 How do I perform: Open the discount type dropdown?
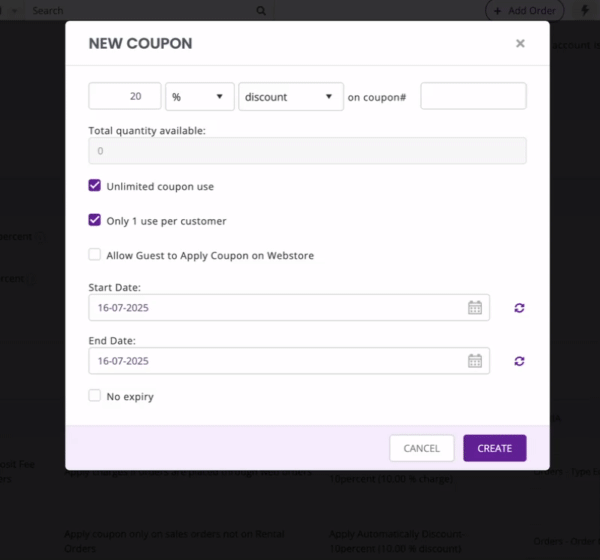[291, 96]
